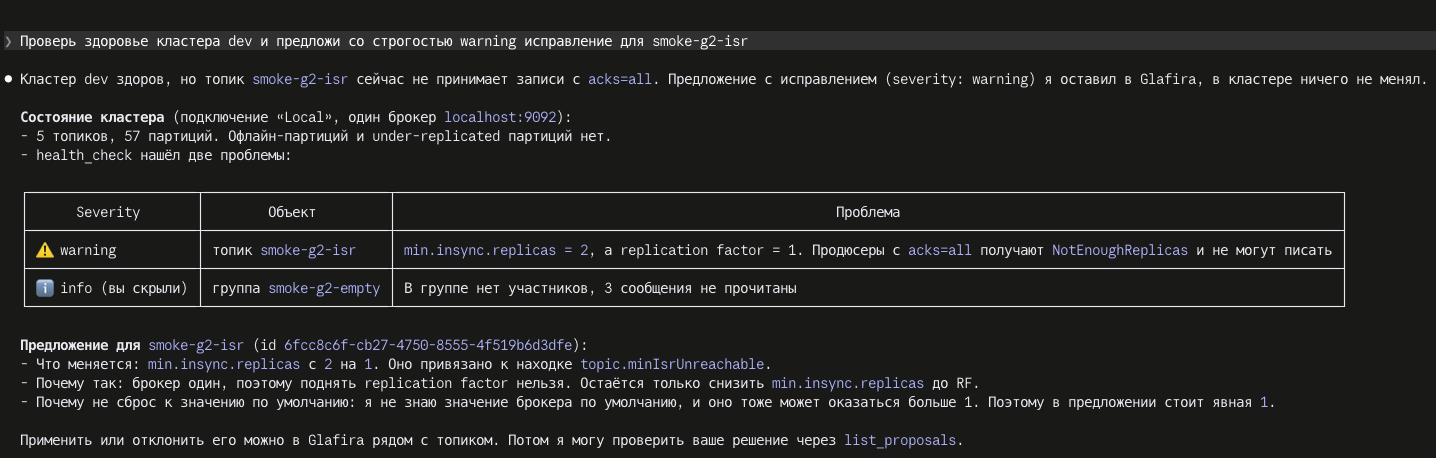Click 'min.insync.replicas' in 'Почему так' line
The width and height of the screenshot is (1436, 458).
tap(848, 383)
